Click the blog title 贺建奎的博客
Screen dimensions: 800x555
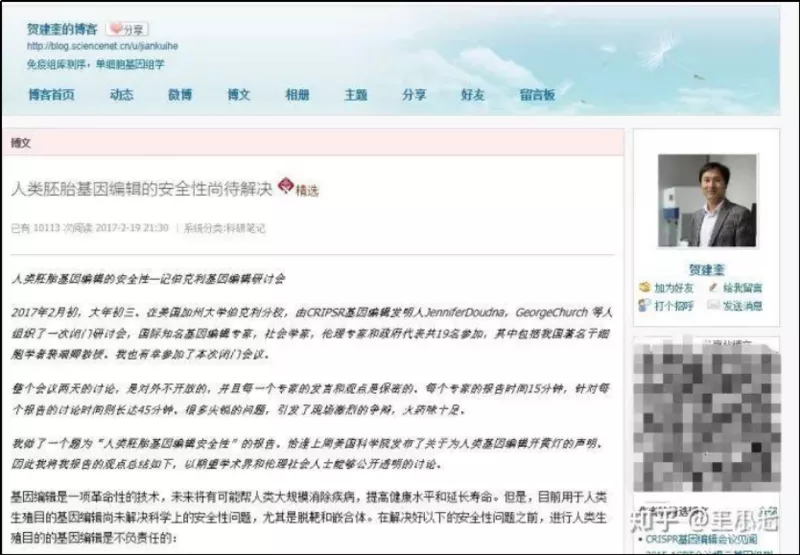[62, 29]
